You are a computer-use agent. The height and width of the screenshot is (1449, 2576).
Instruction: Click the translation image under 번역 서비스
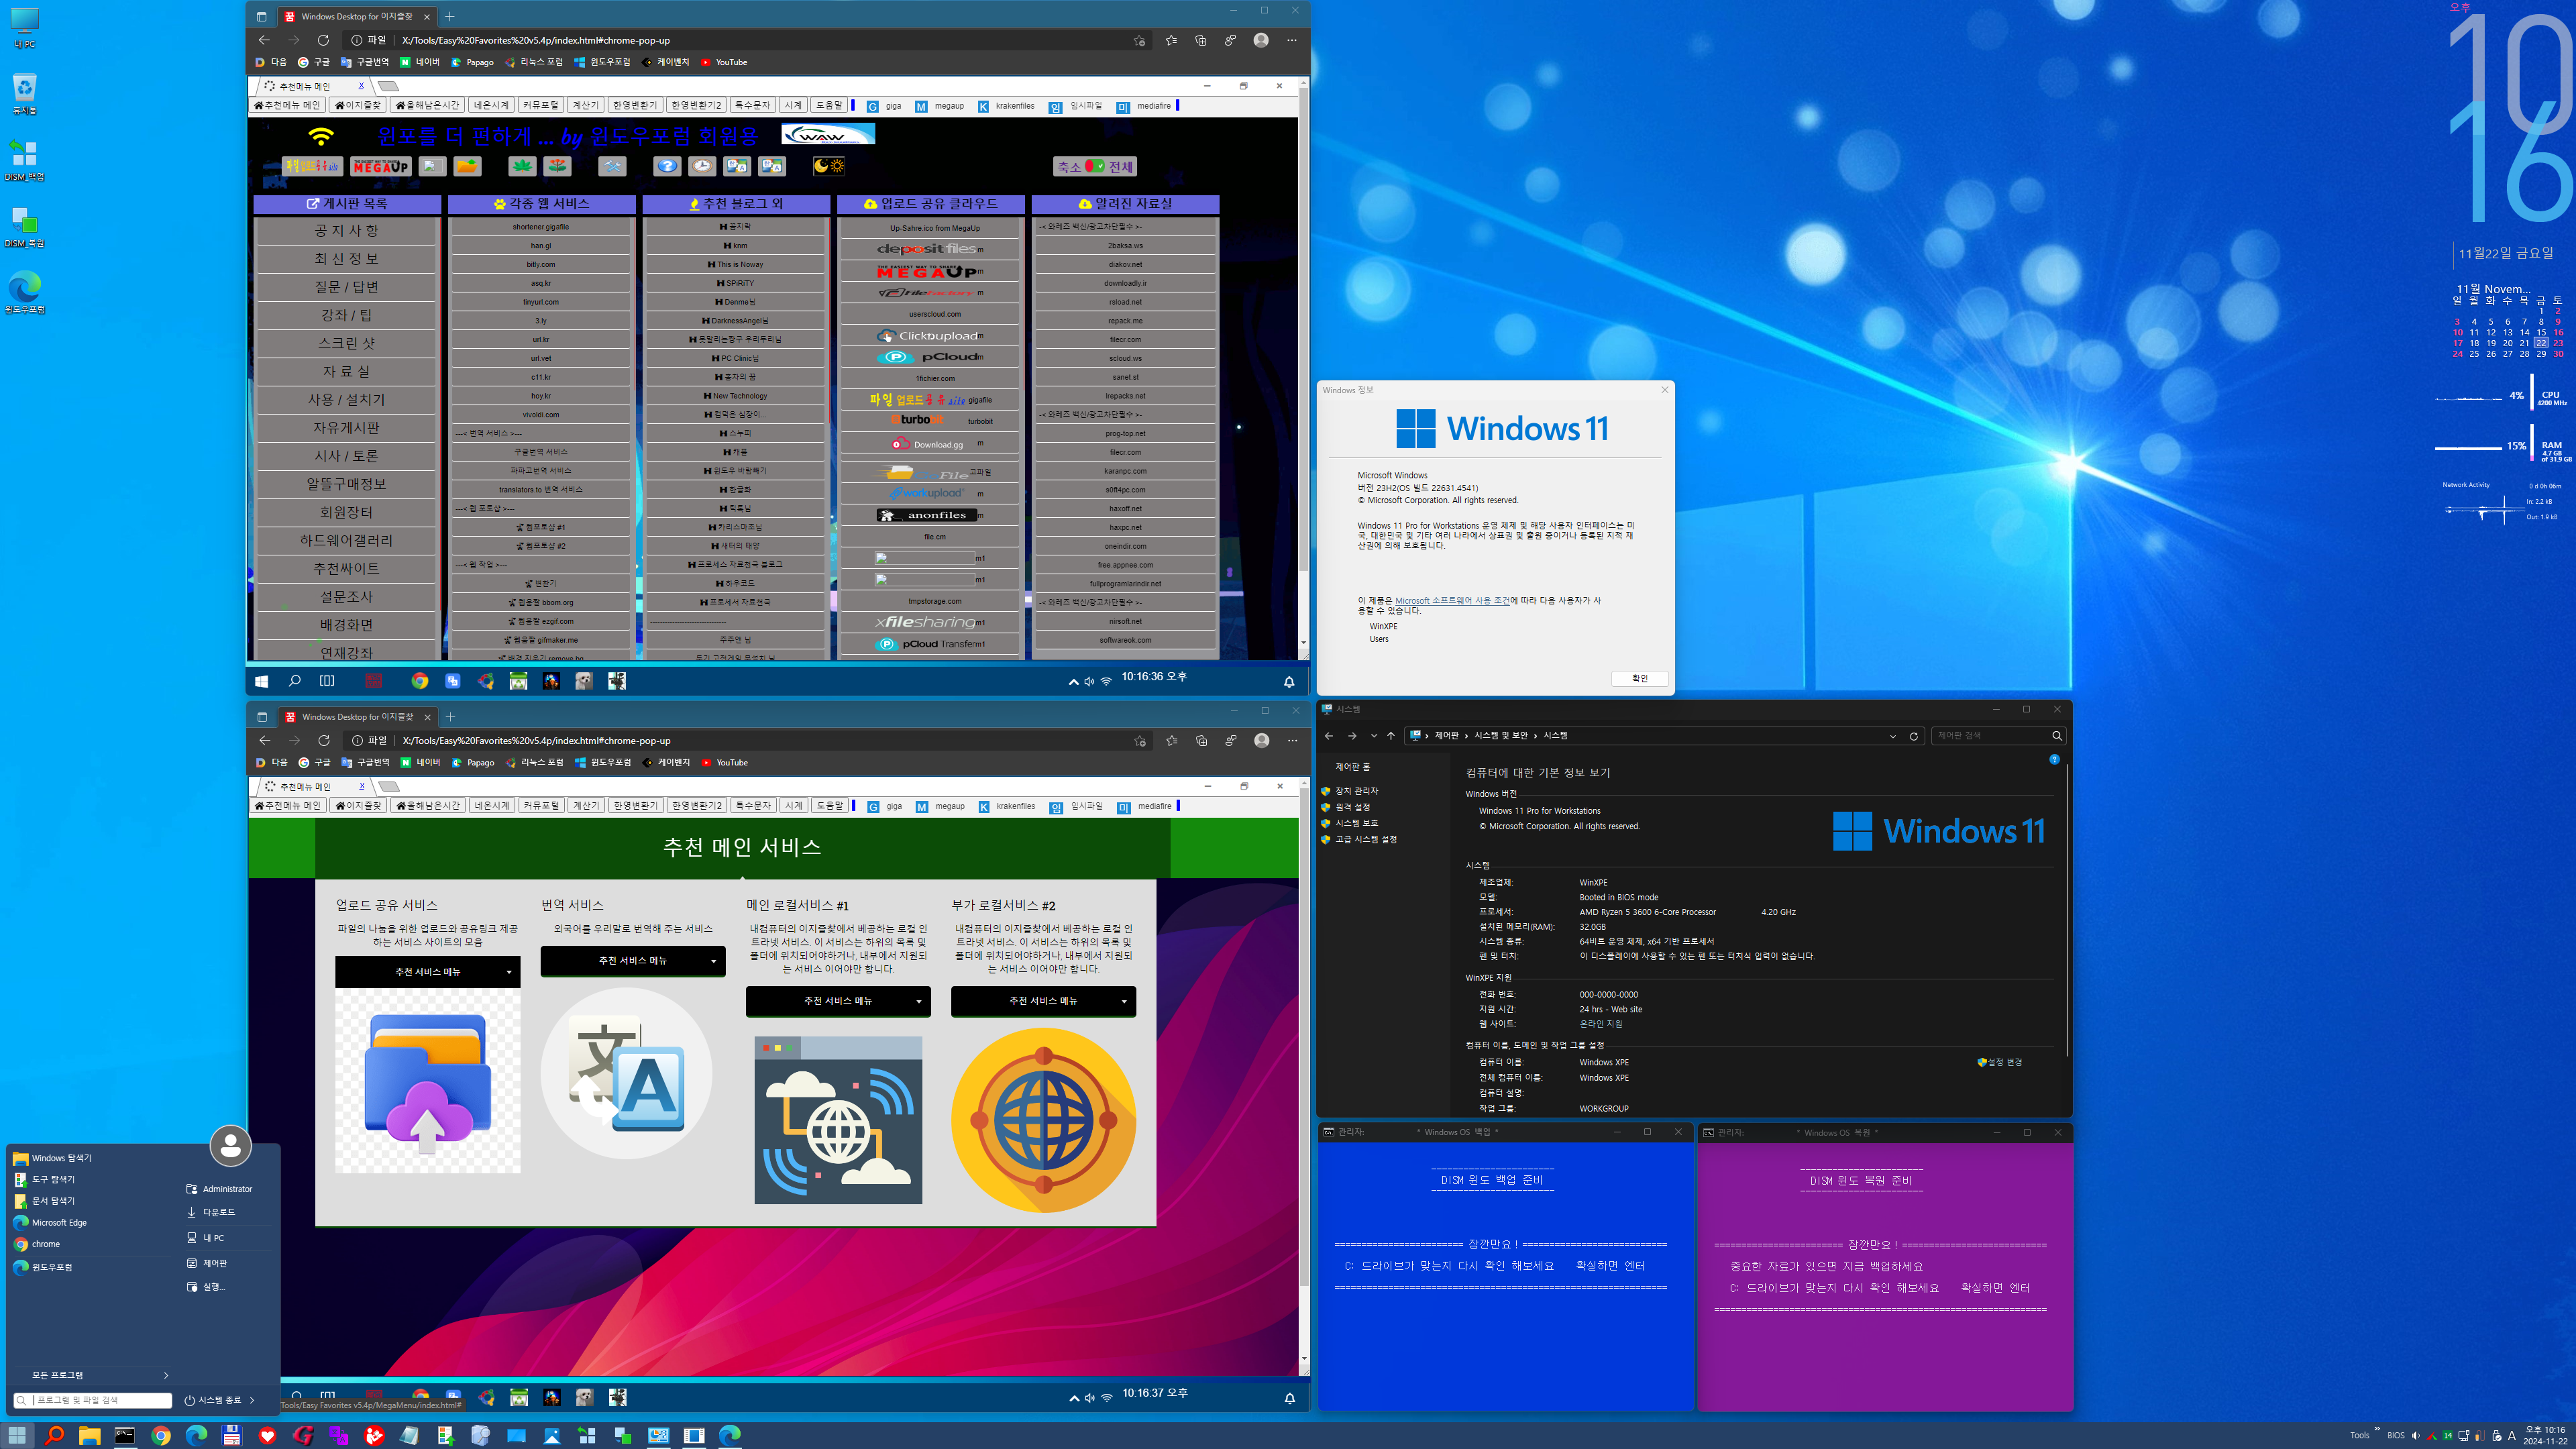[x=627, y=1073]
